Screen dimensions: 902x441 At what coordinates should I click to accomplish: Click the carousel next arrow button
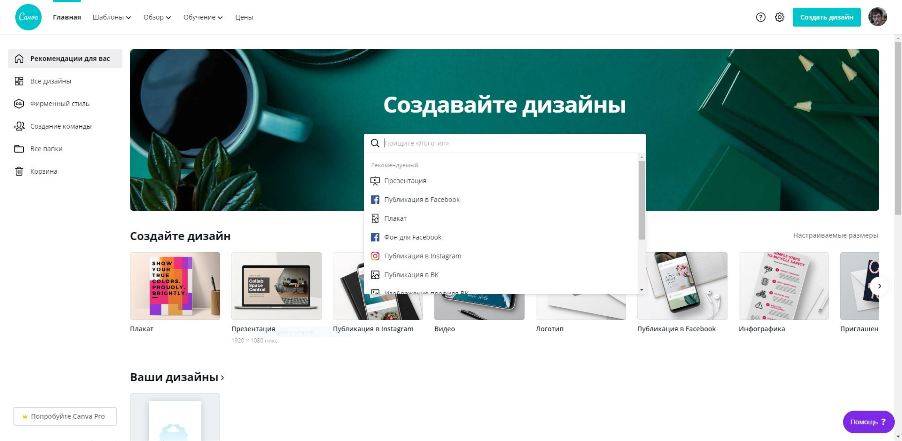click(x=878, y=286)
